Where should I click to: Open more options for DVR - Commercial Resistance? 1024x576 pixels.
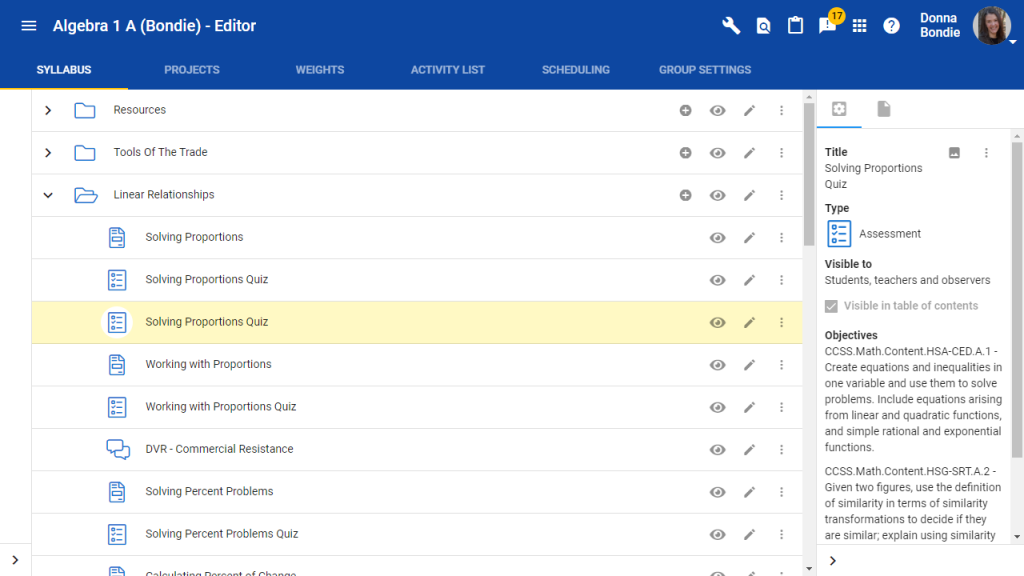point(781,450)
